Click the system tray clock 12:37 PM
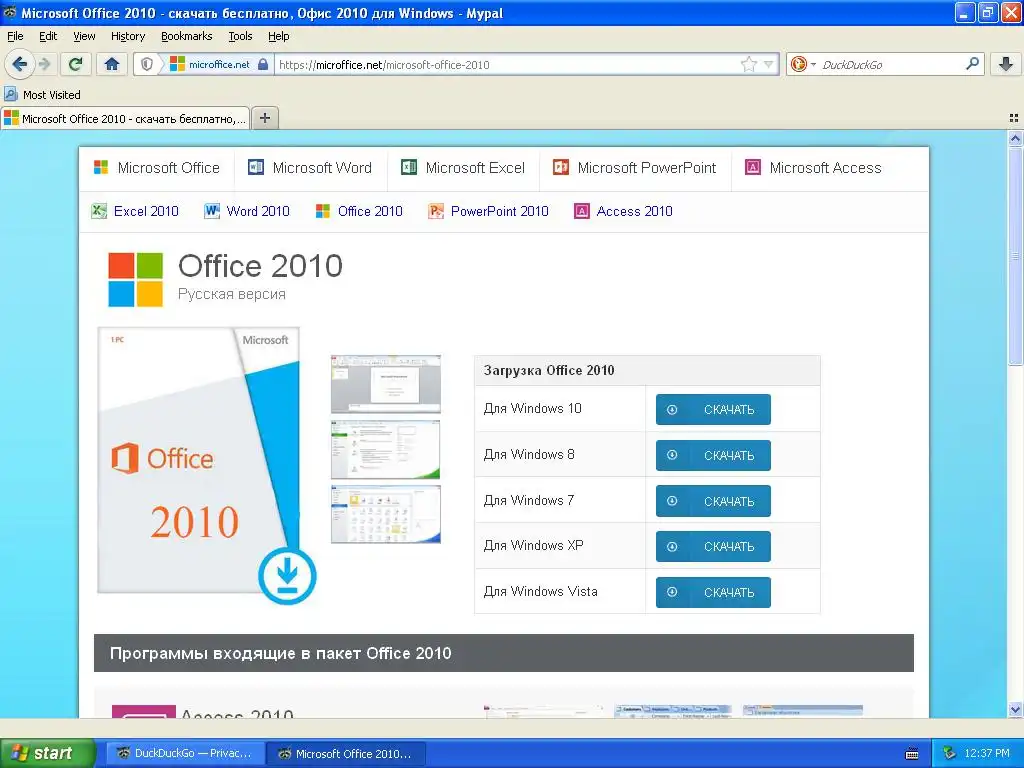Screen dimensions: 1024x768 coord(987,753)
